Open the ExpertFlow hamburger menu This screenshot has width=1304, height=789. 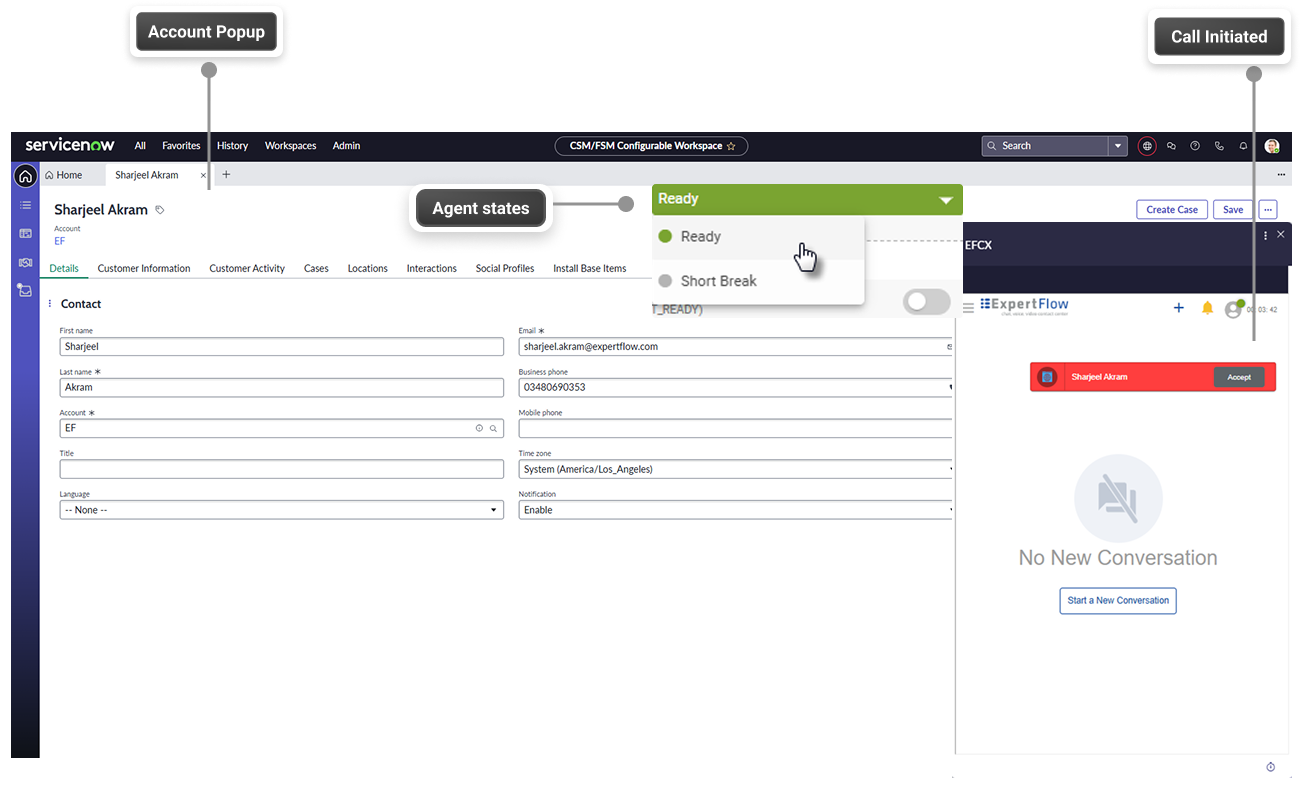pyautogui.click(x=968, y=308)
